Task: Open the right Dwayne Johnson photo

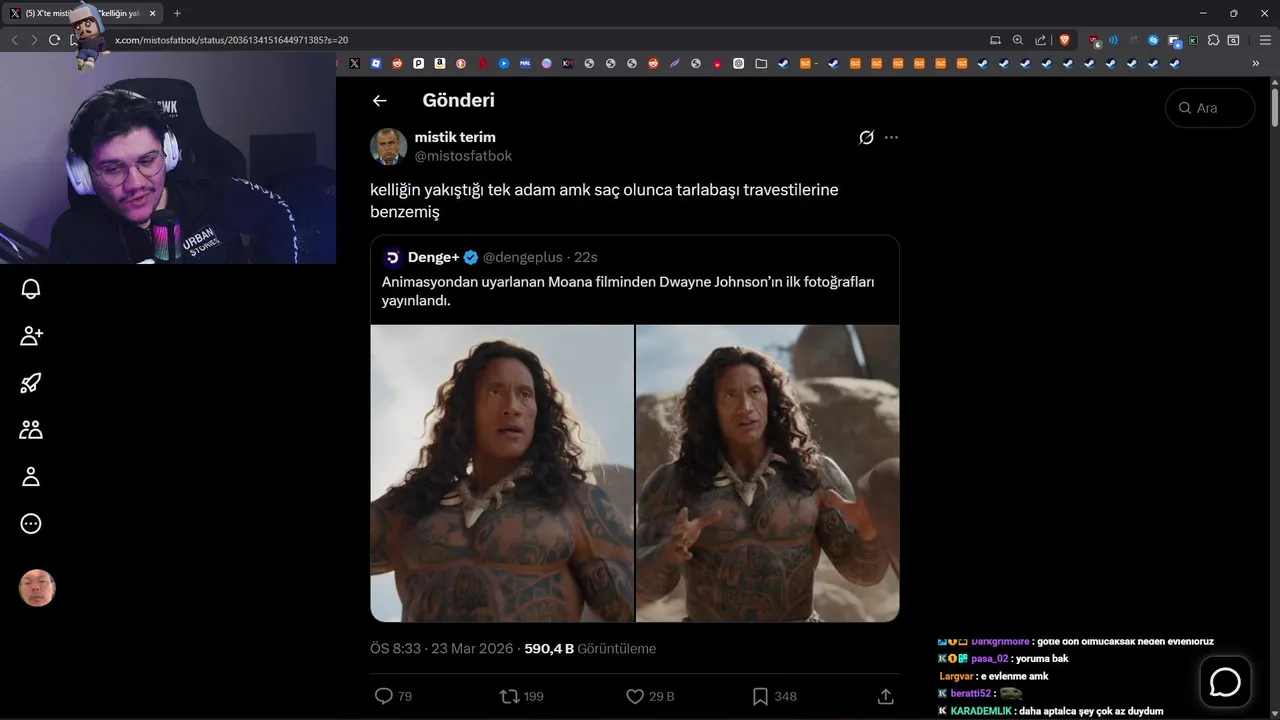Action: [768, 473]
